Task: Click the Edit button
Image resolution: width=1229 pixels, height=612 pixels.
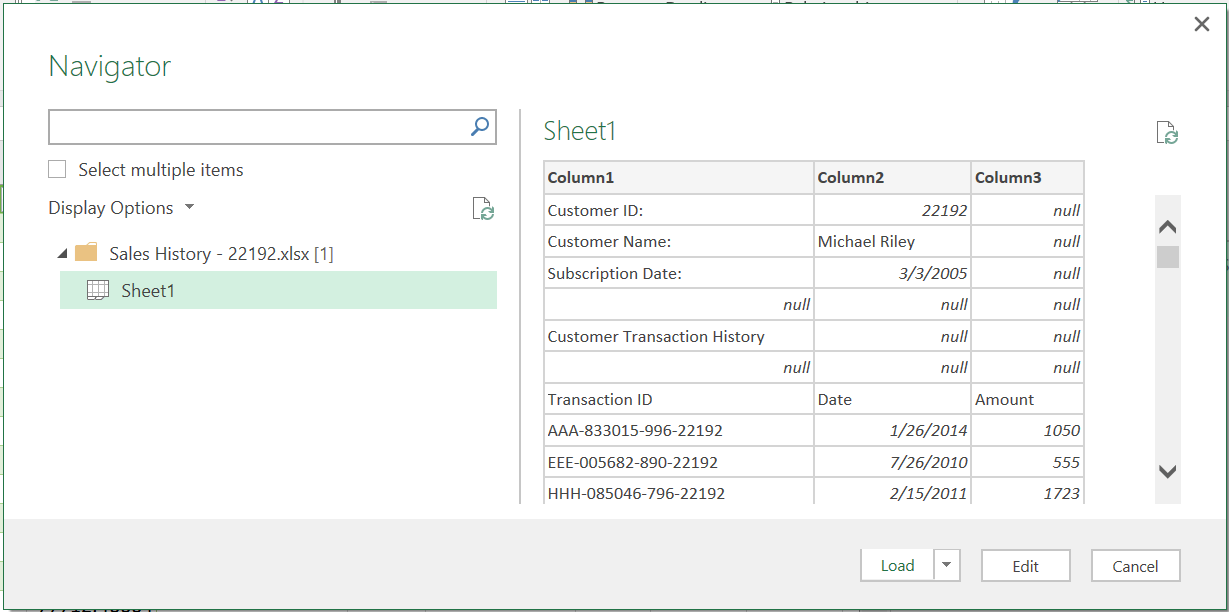Action: point(1026,566)
